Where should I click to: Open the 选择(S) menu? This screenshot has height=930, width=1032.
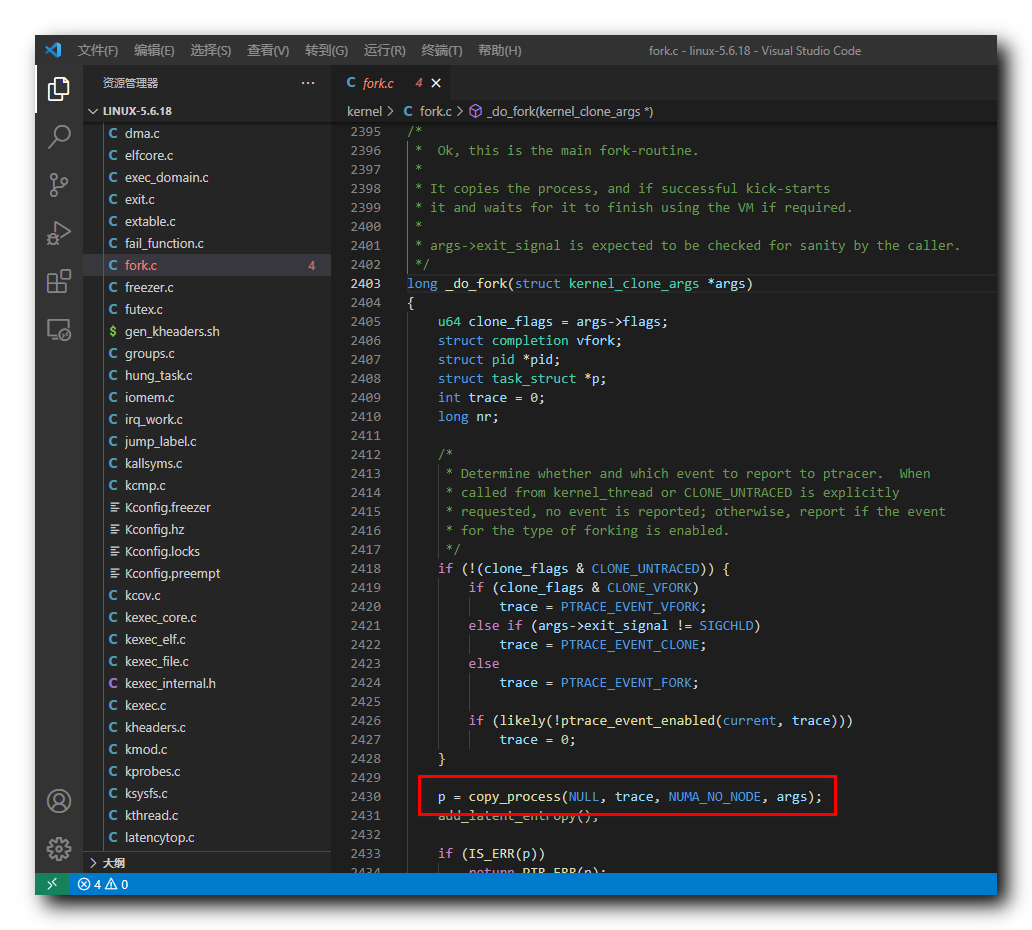click(211, 51)
